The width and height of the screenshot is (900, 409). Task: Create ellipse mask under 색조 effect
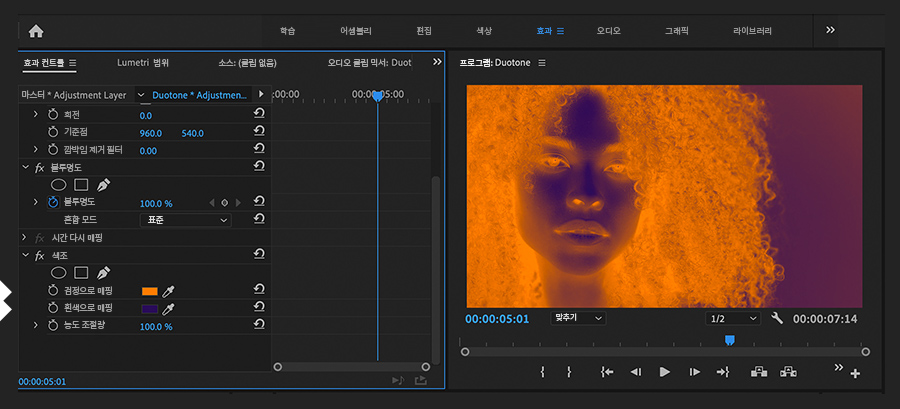click(59, 272)
